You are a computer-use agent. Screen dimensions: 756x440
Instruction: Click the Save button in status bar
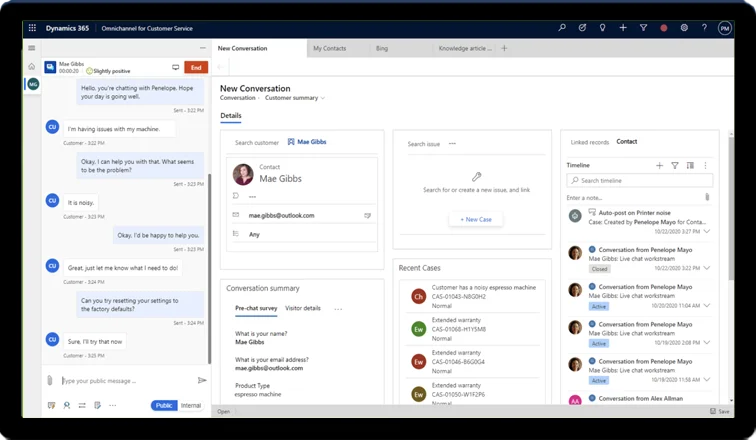click(x=719, y=411)
